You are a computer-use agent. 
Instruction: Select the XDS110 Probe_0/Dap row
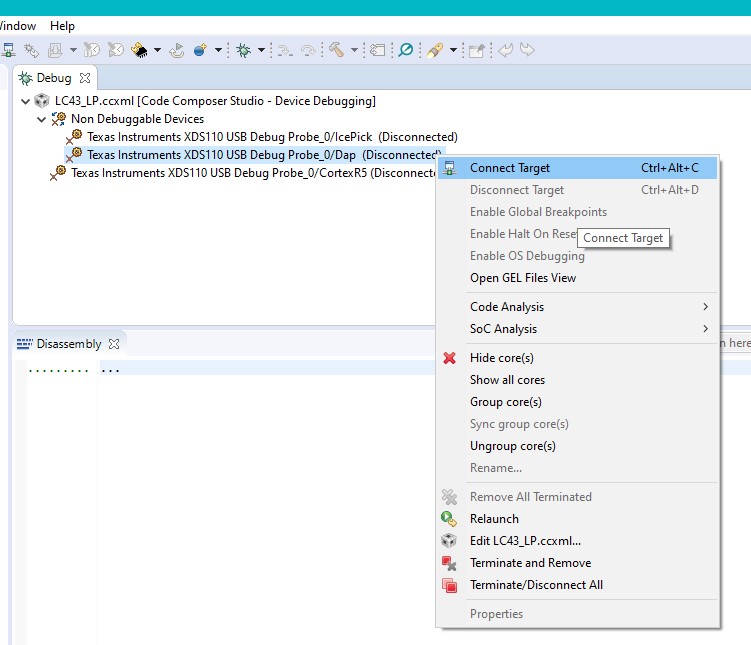pos(264,155)
